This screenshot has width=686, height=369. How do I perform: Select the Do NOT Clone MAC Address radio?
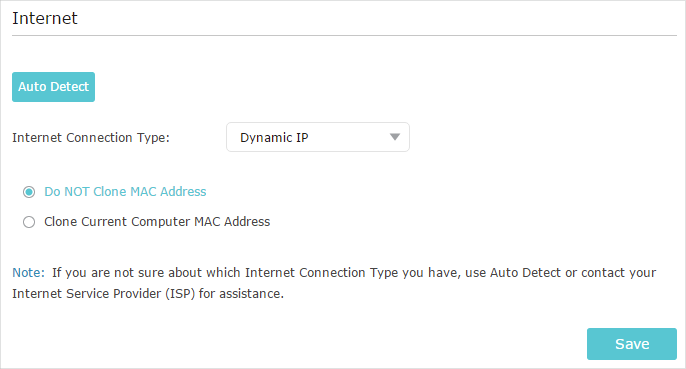[29, 192]
